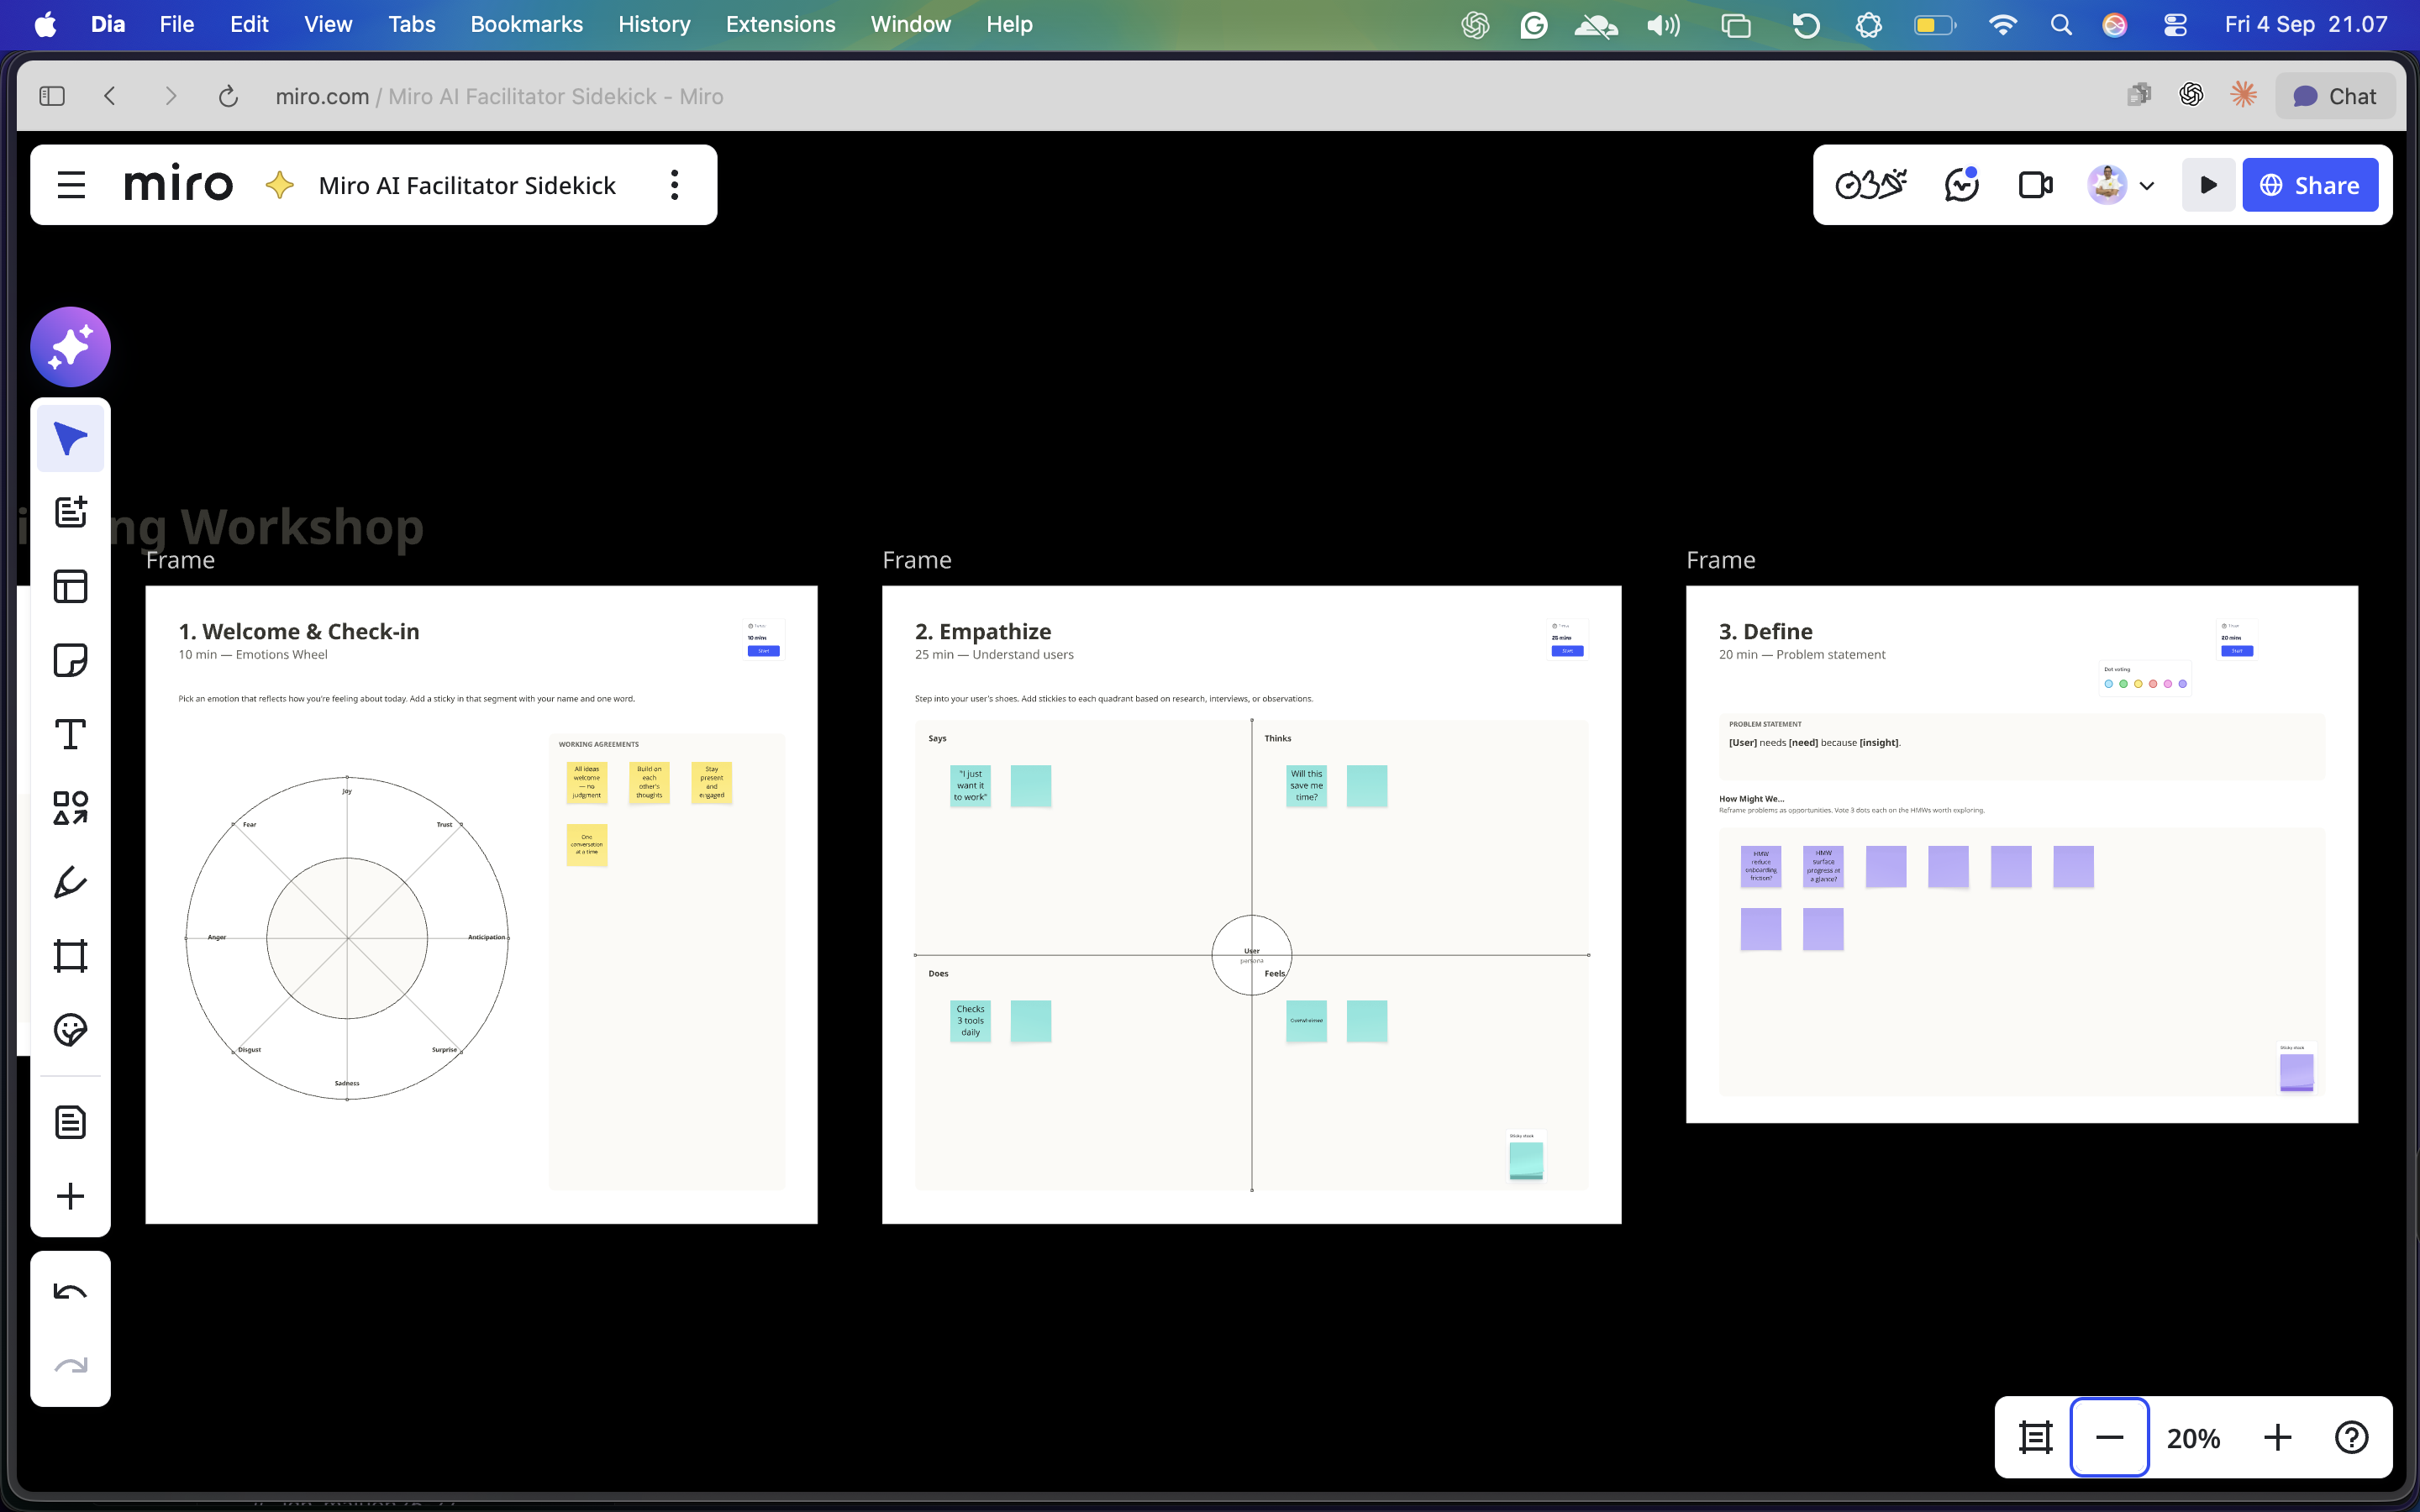Select the sticky note tool
This screenshot has height=1512, width=2420.
coord(70,660)
